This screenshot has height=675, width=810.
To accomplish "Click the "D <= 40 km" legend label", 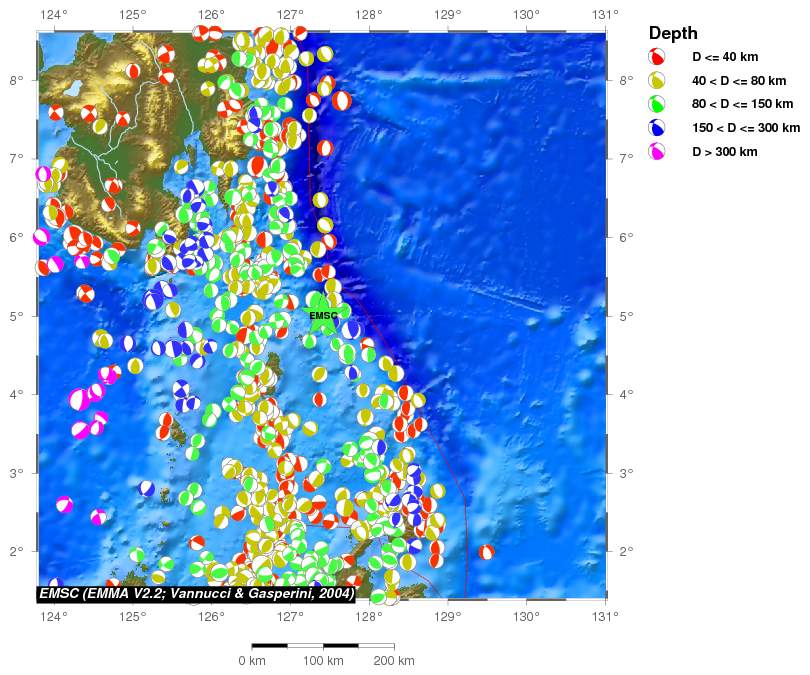I will point(725,57).
